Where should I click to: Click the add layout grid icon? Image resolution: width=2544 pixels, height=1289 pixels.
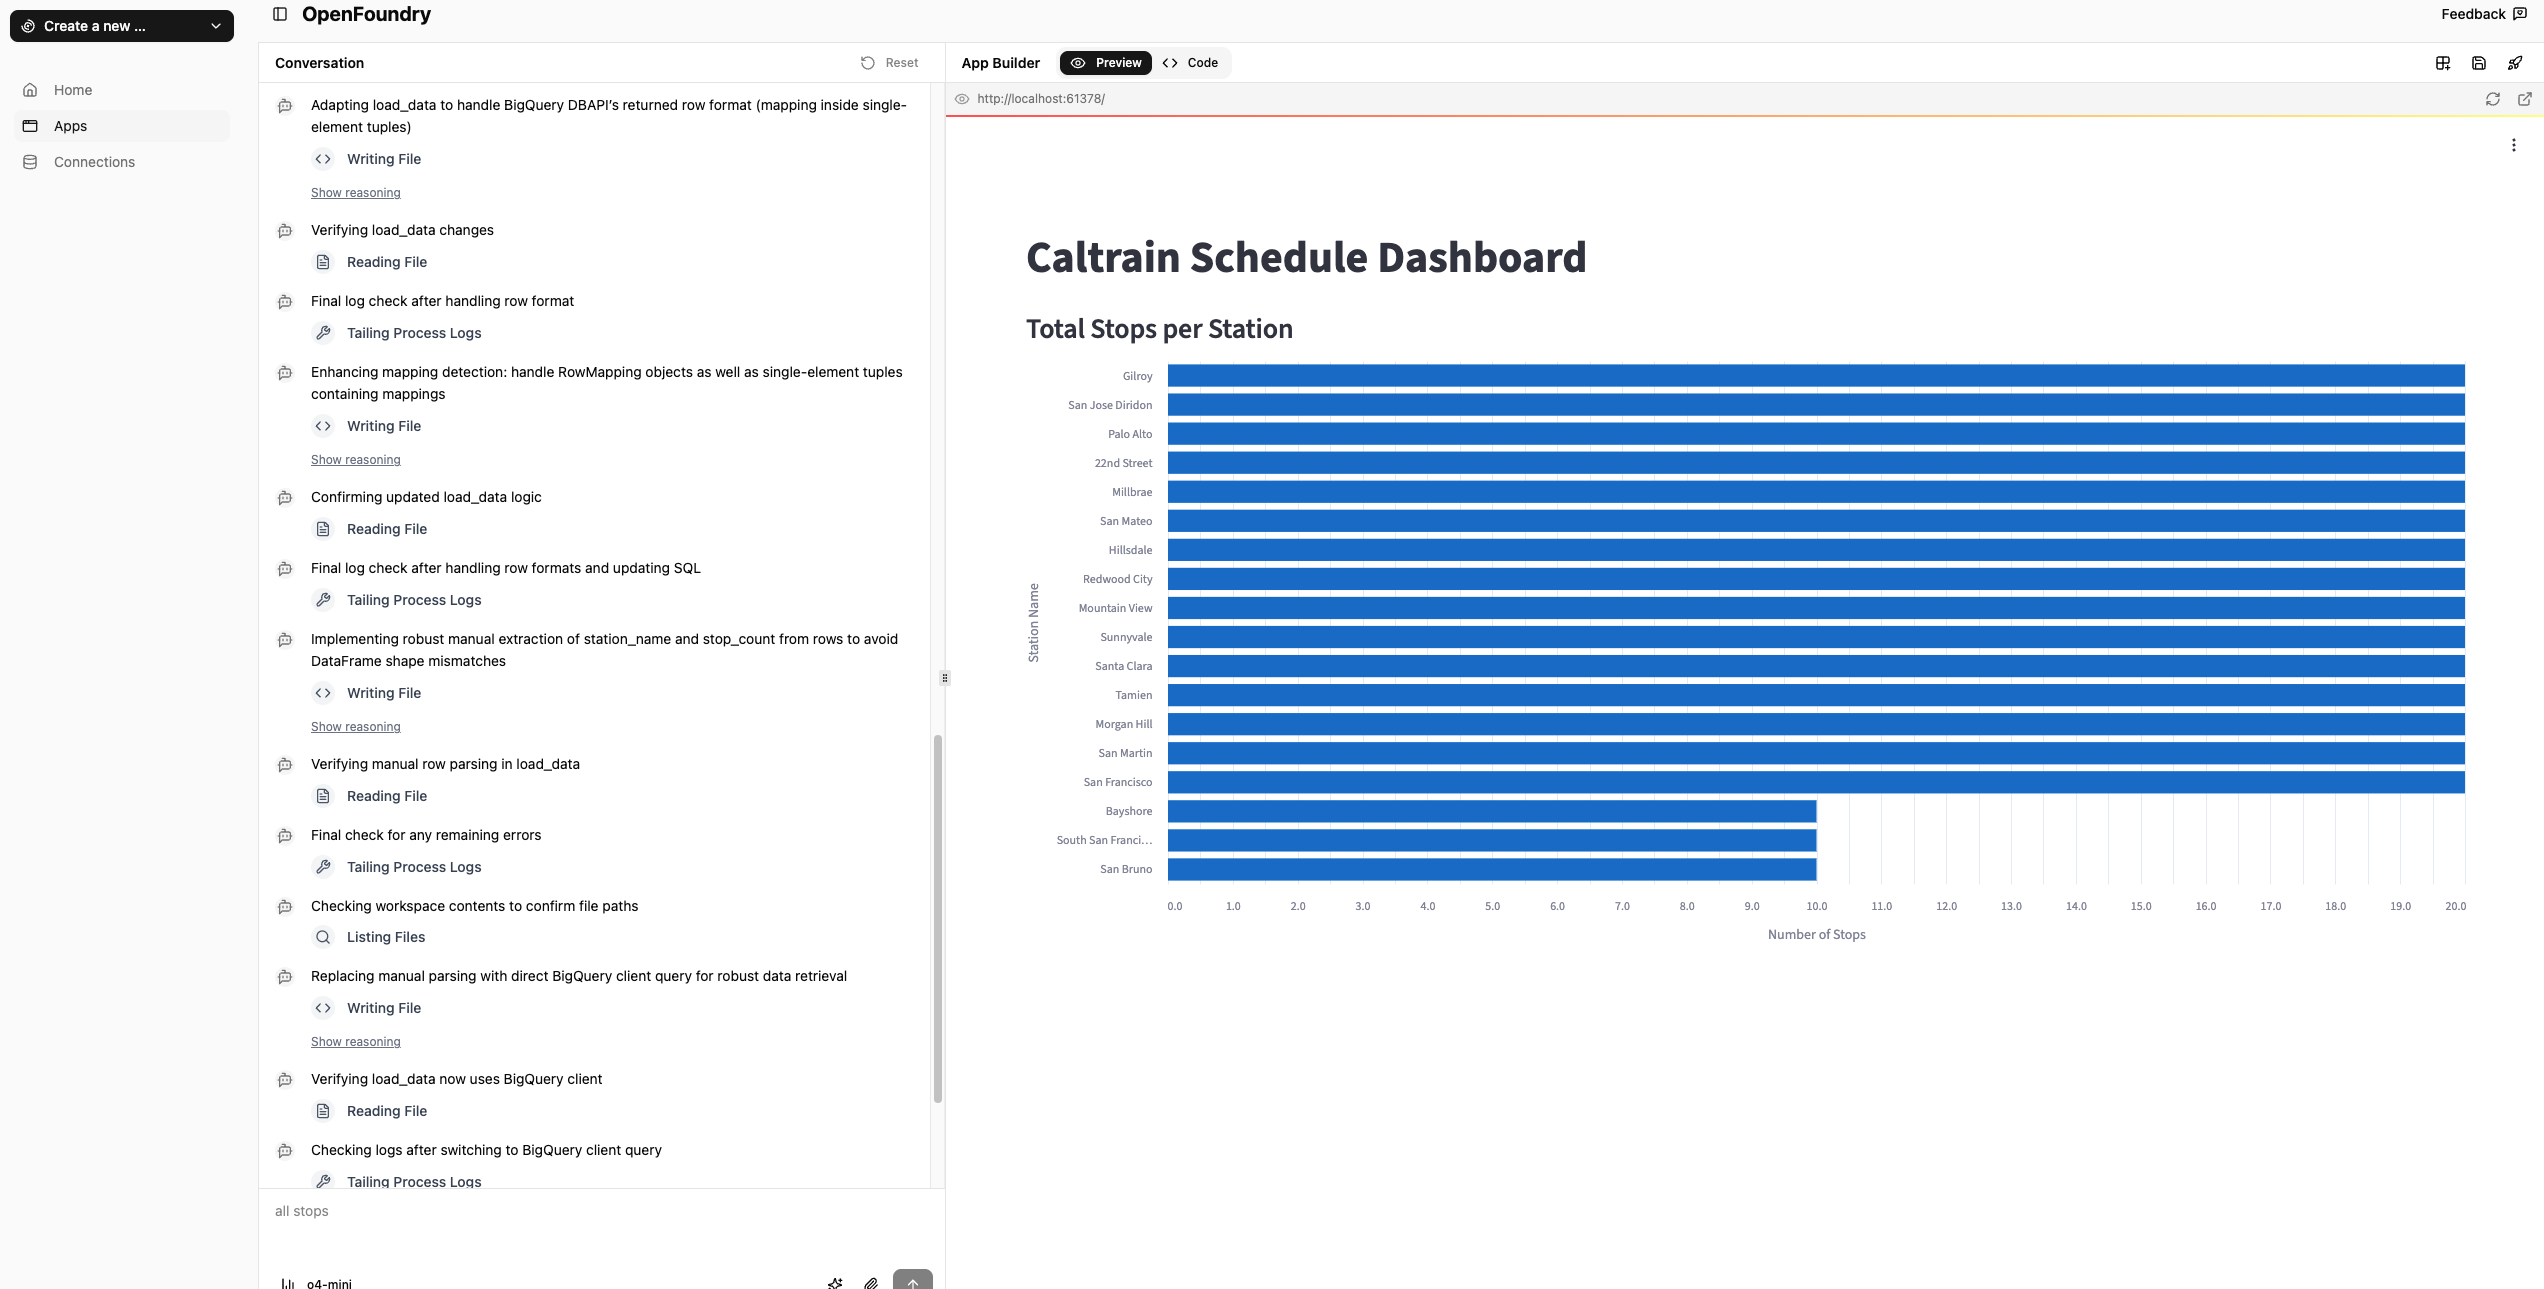tap(2443, 62)
